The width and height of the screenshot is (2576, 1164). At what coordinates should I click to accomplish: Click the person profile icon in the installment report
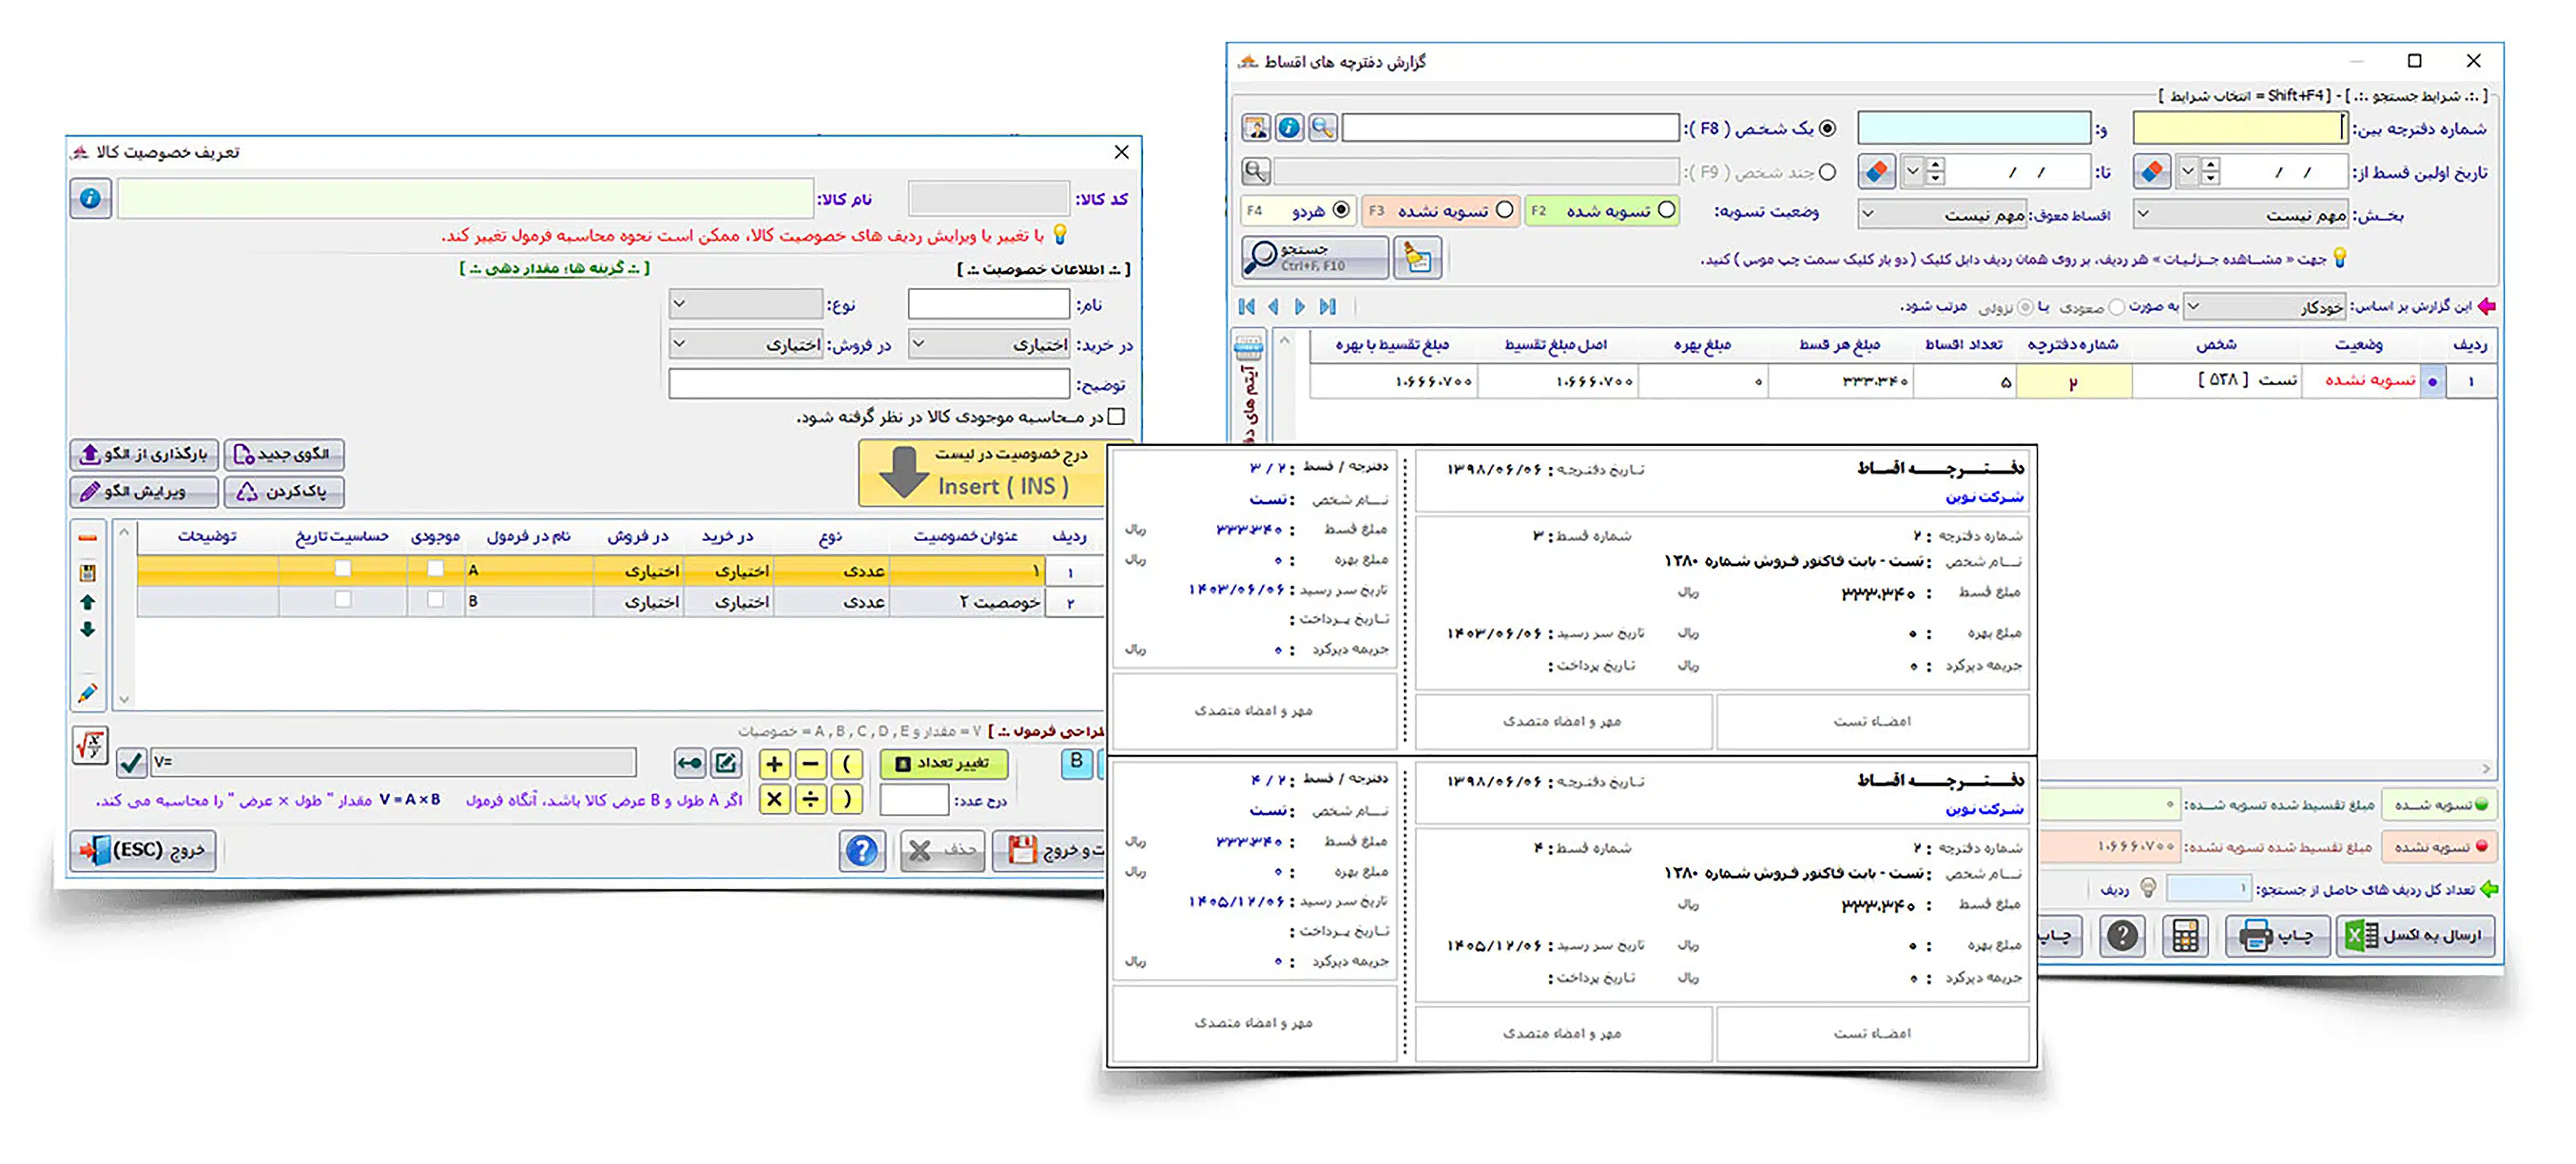tap(1256, 127)
